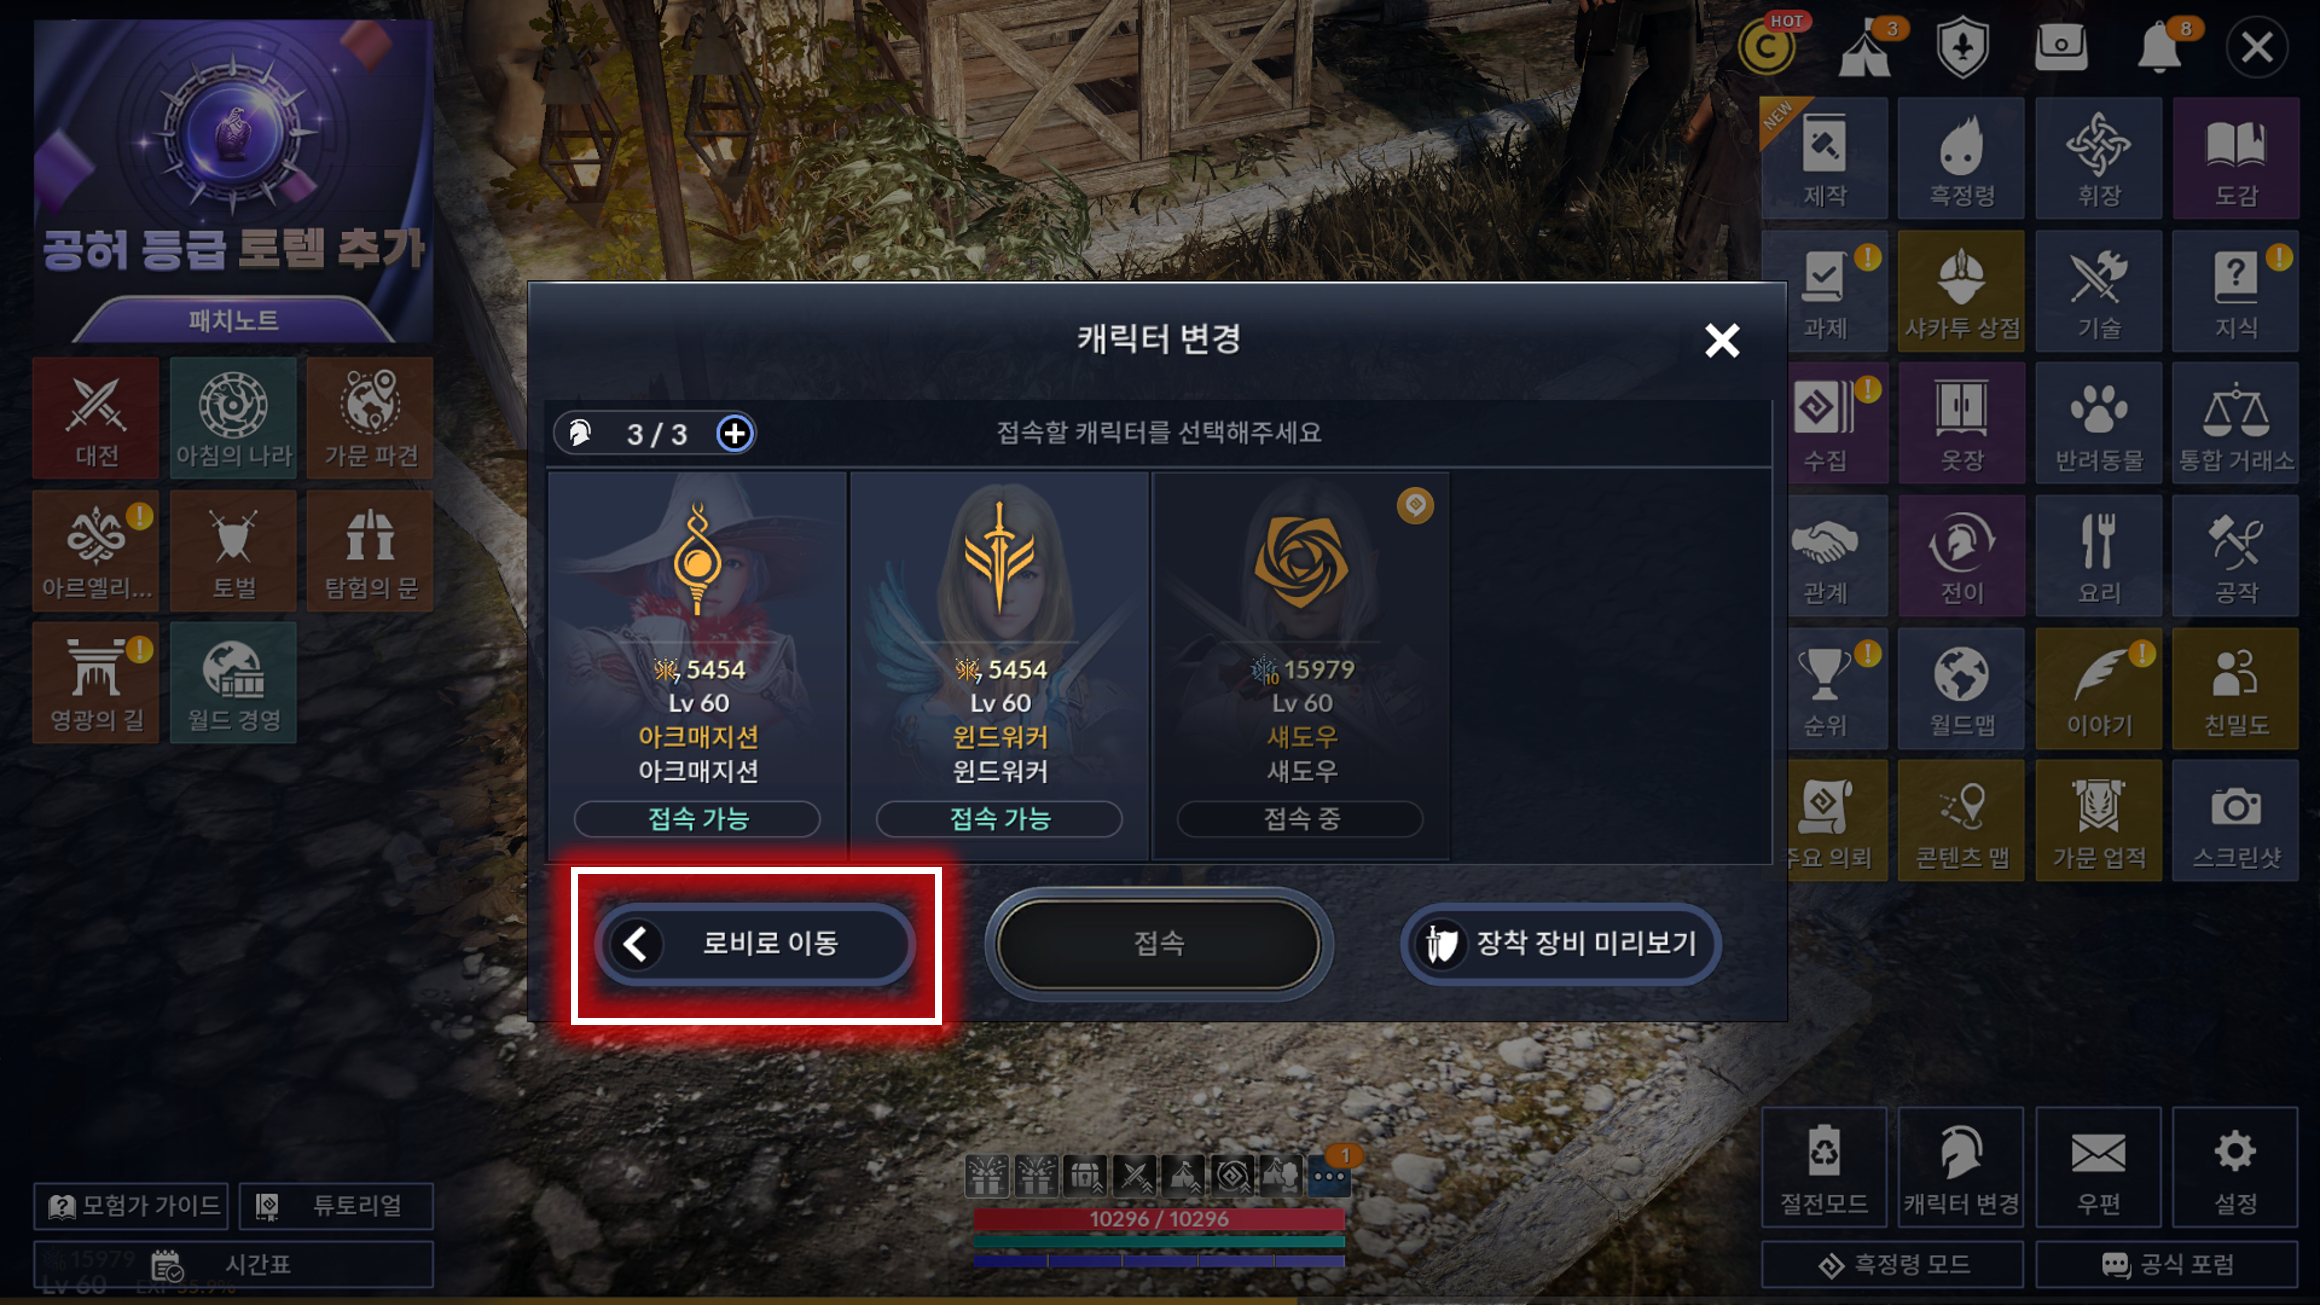Close the 캐릭터 변경 dialog

[1722, 341]
